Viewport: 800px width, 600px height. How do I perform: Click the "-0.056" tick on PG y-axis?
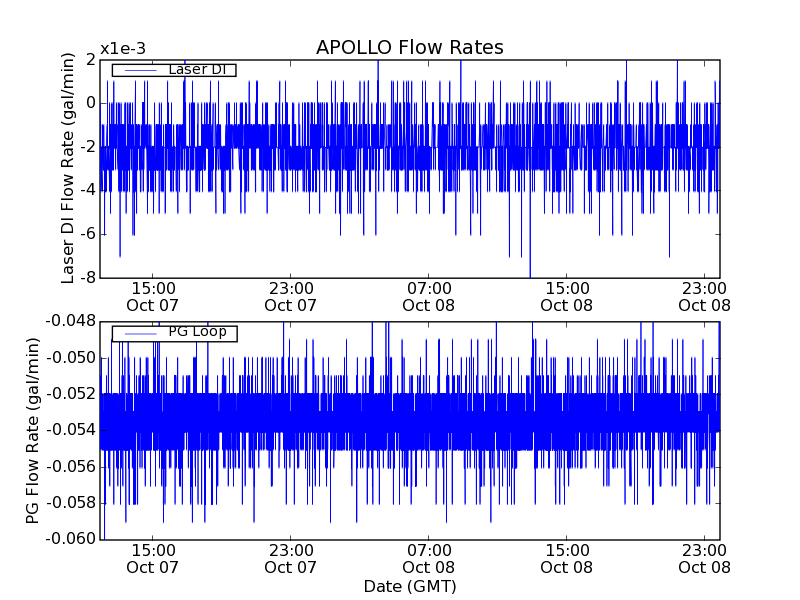[71, 467]
